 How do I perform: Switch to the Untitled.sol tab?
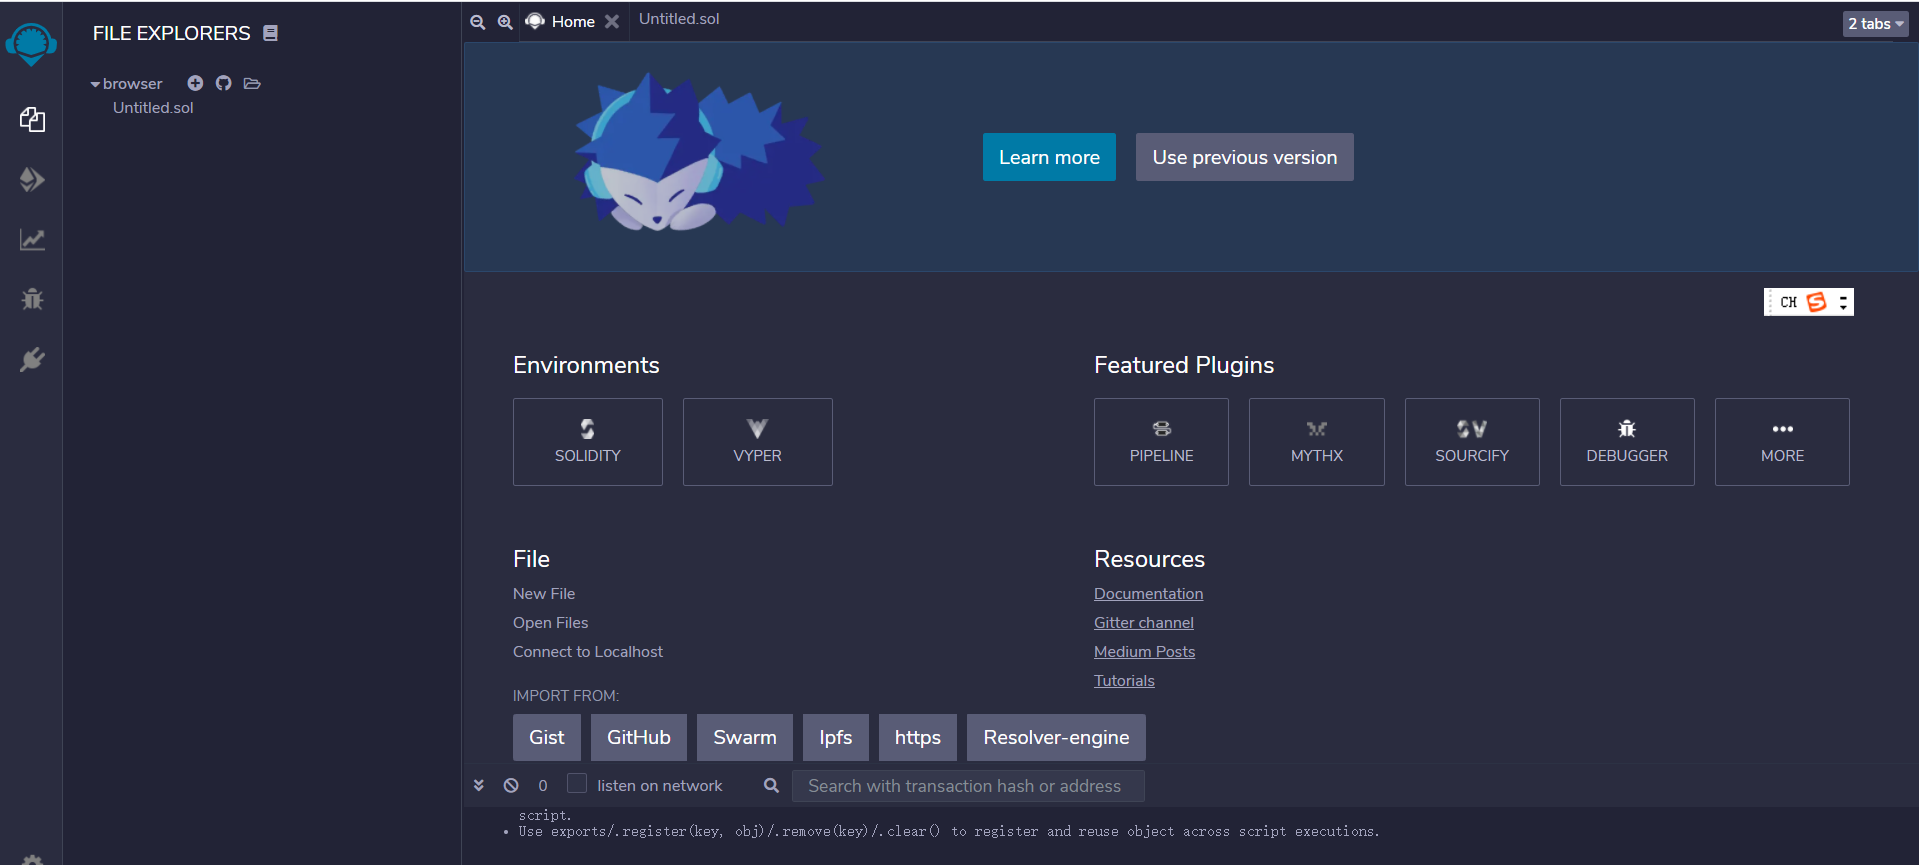679,19
